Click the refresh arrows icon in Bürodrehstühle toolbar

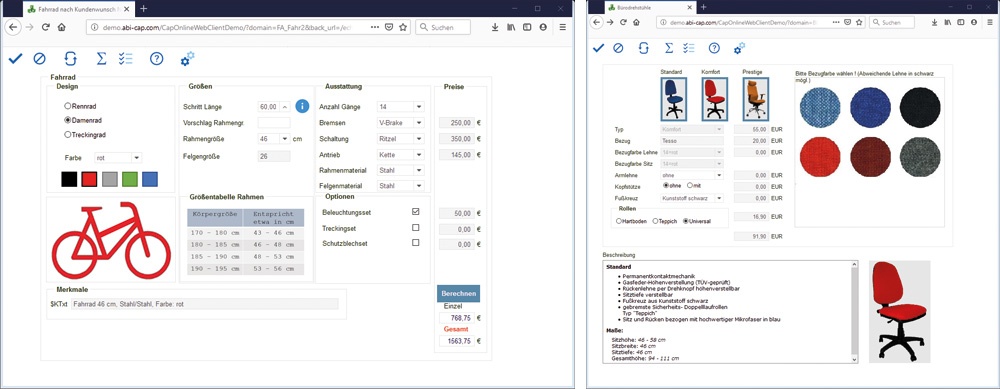643,48
